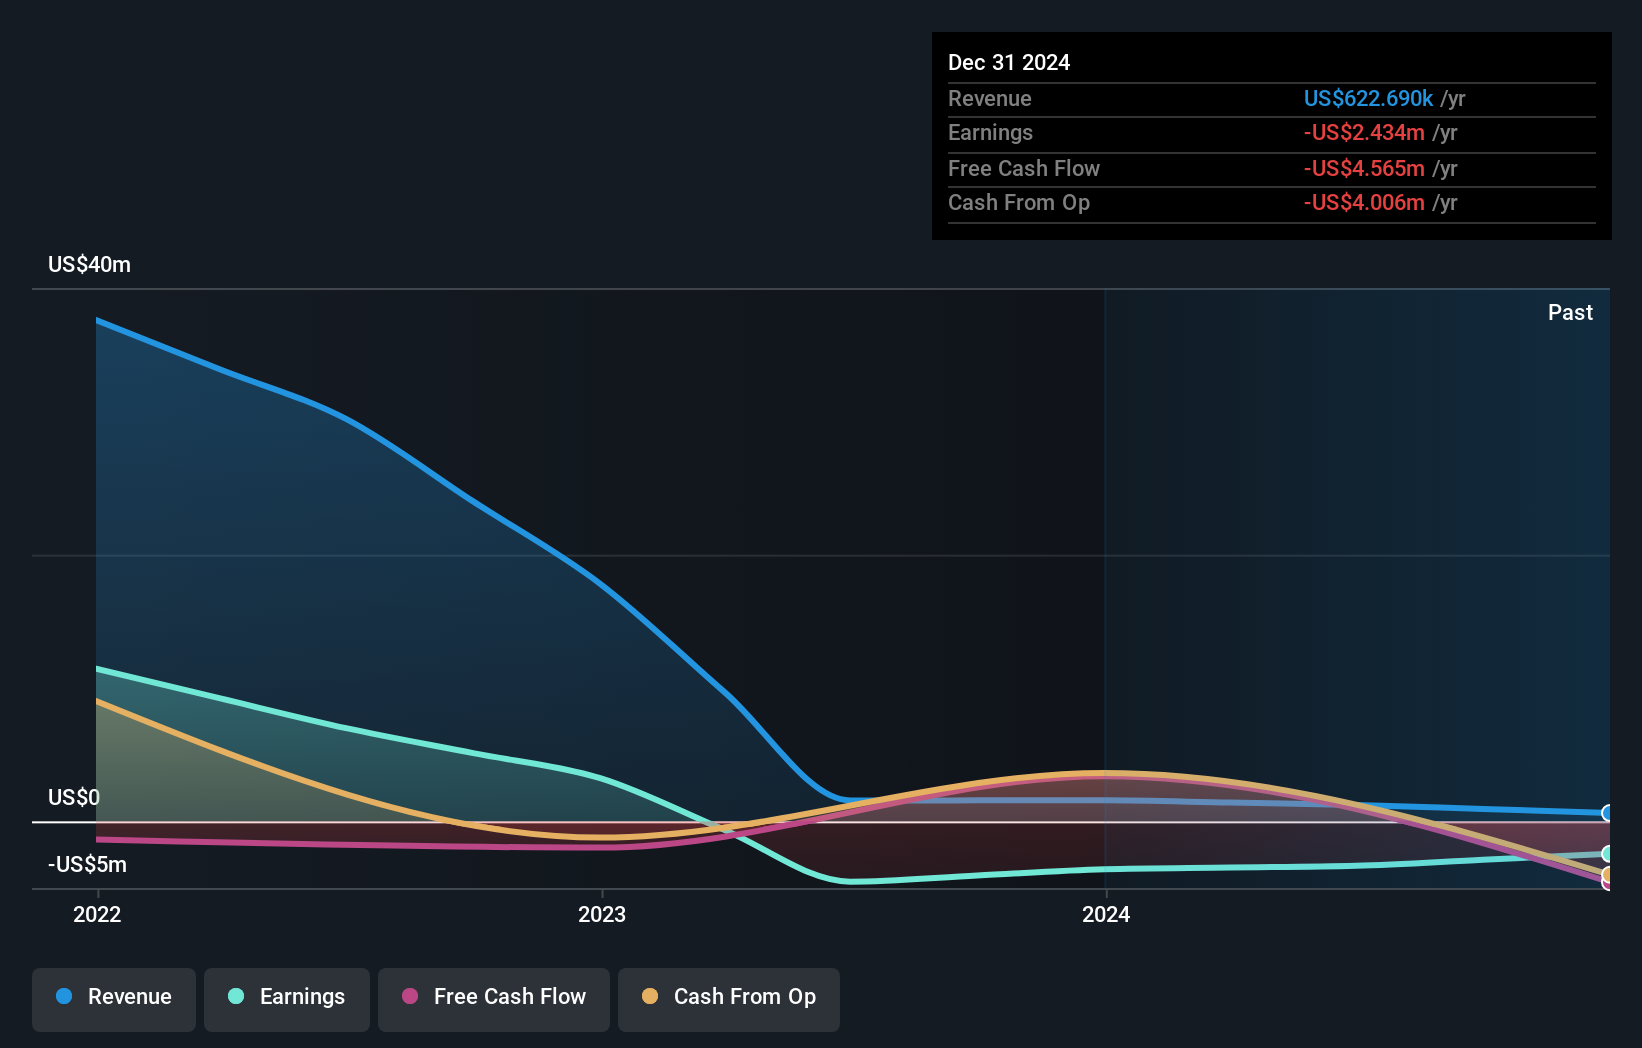Switch to the Past section of chart
The image size is (1642, 1048).
(1570, 312)
